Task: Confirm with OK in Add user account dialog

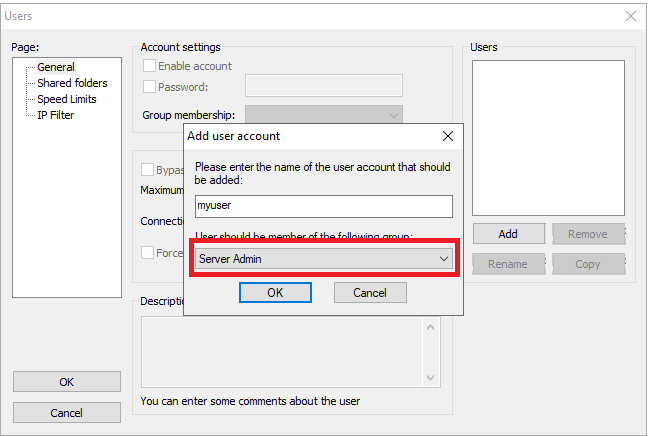Action: point(275,292)
